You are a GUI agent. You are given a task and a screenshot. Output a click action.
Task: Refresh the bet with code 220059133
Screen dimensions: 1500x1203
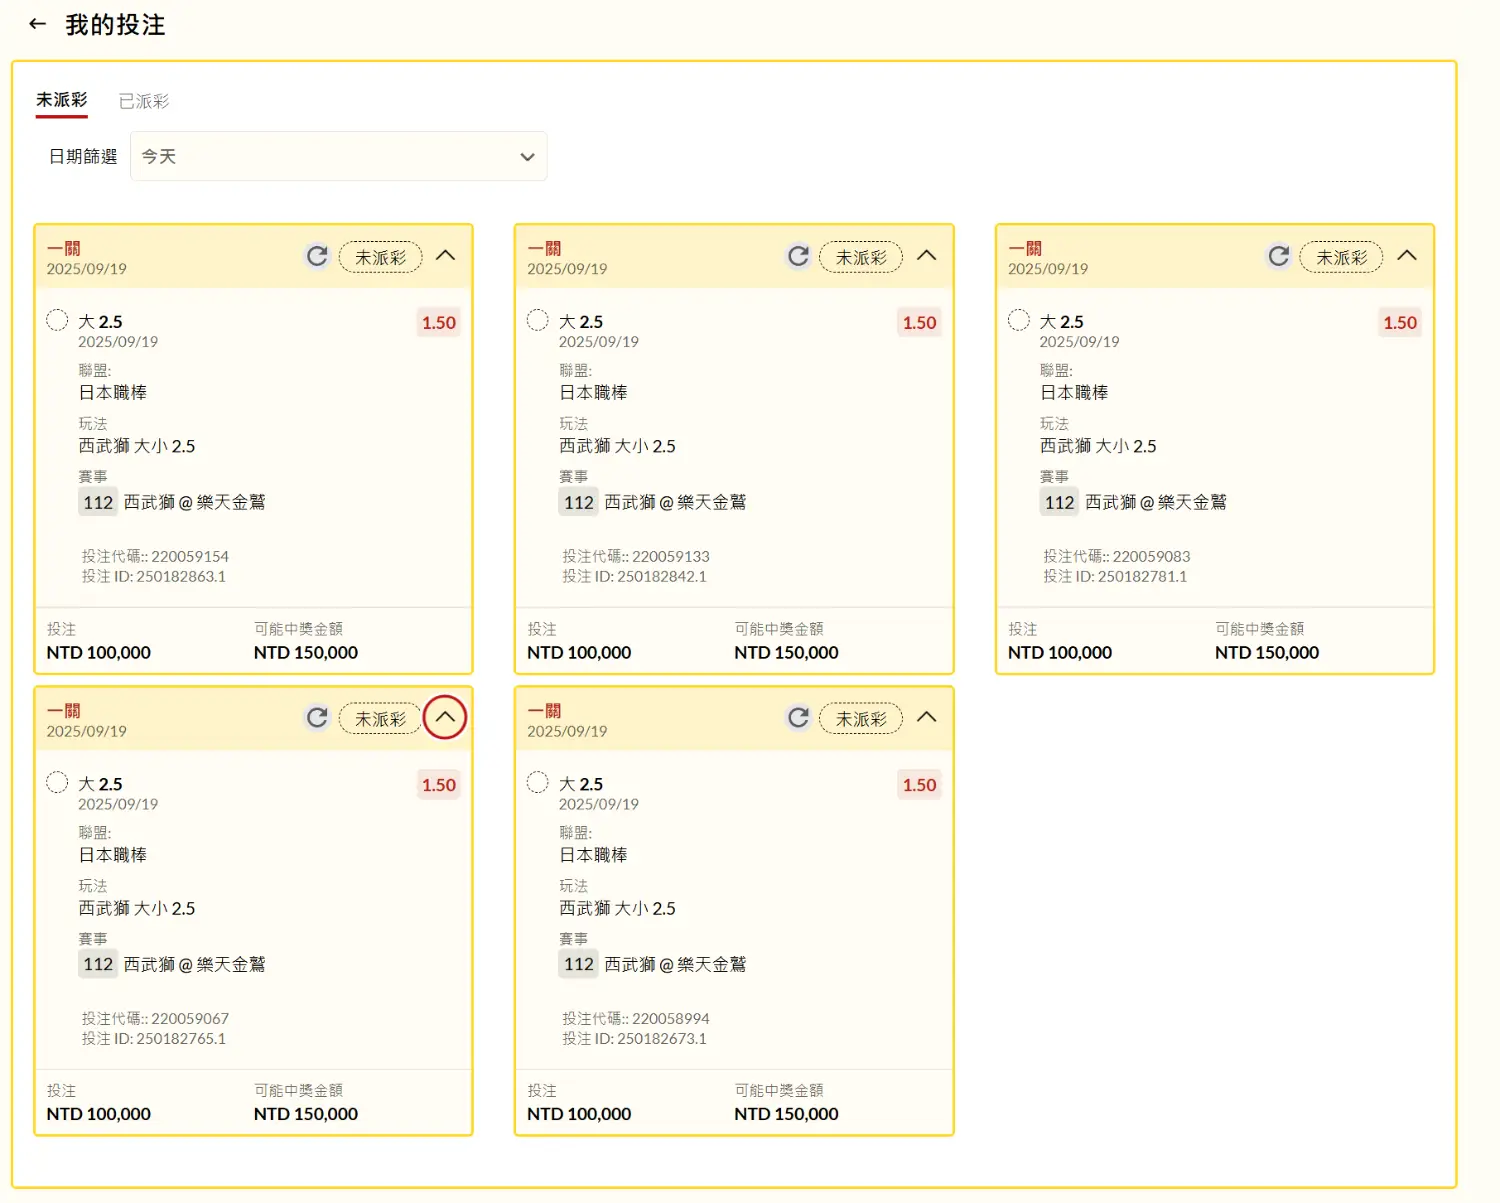[798, 256]
